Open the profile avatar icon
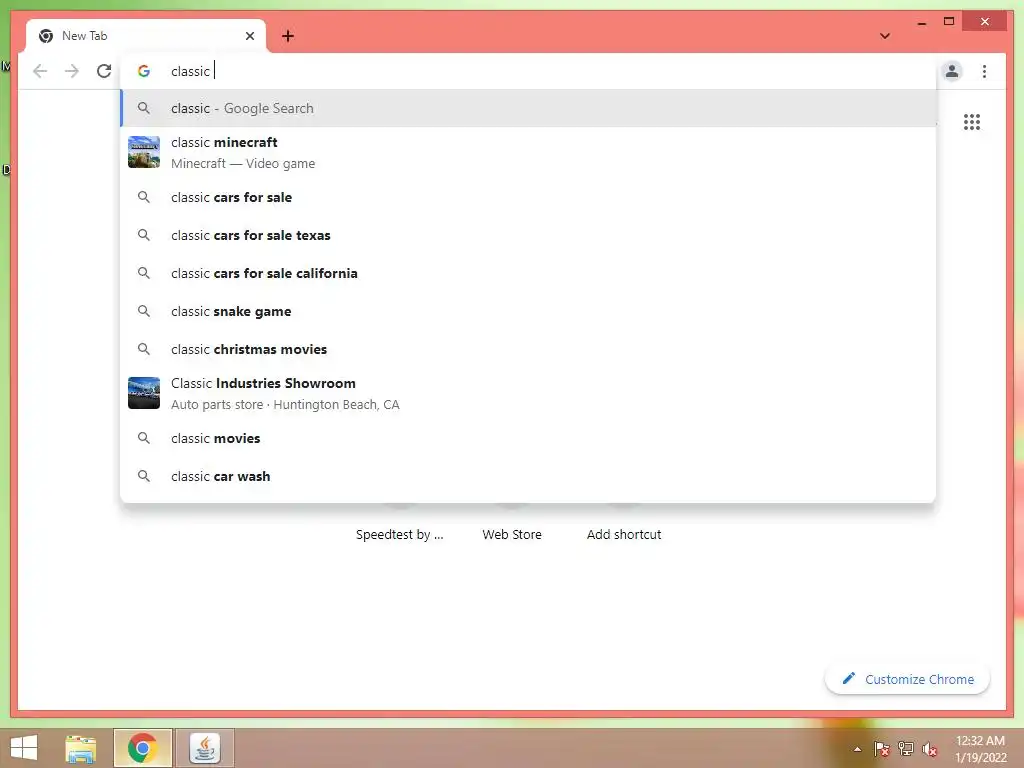Image resolution: width=1024 pixels, height=768 pixels. tap(952, 71)
